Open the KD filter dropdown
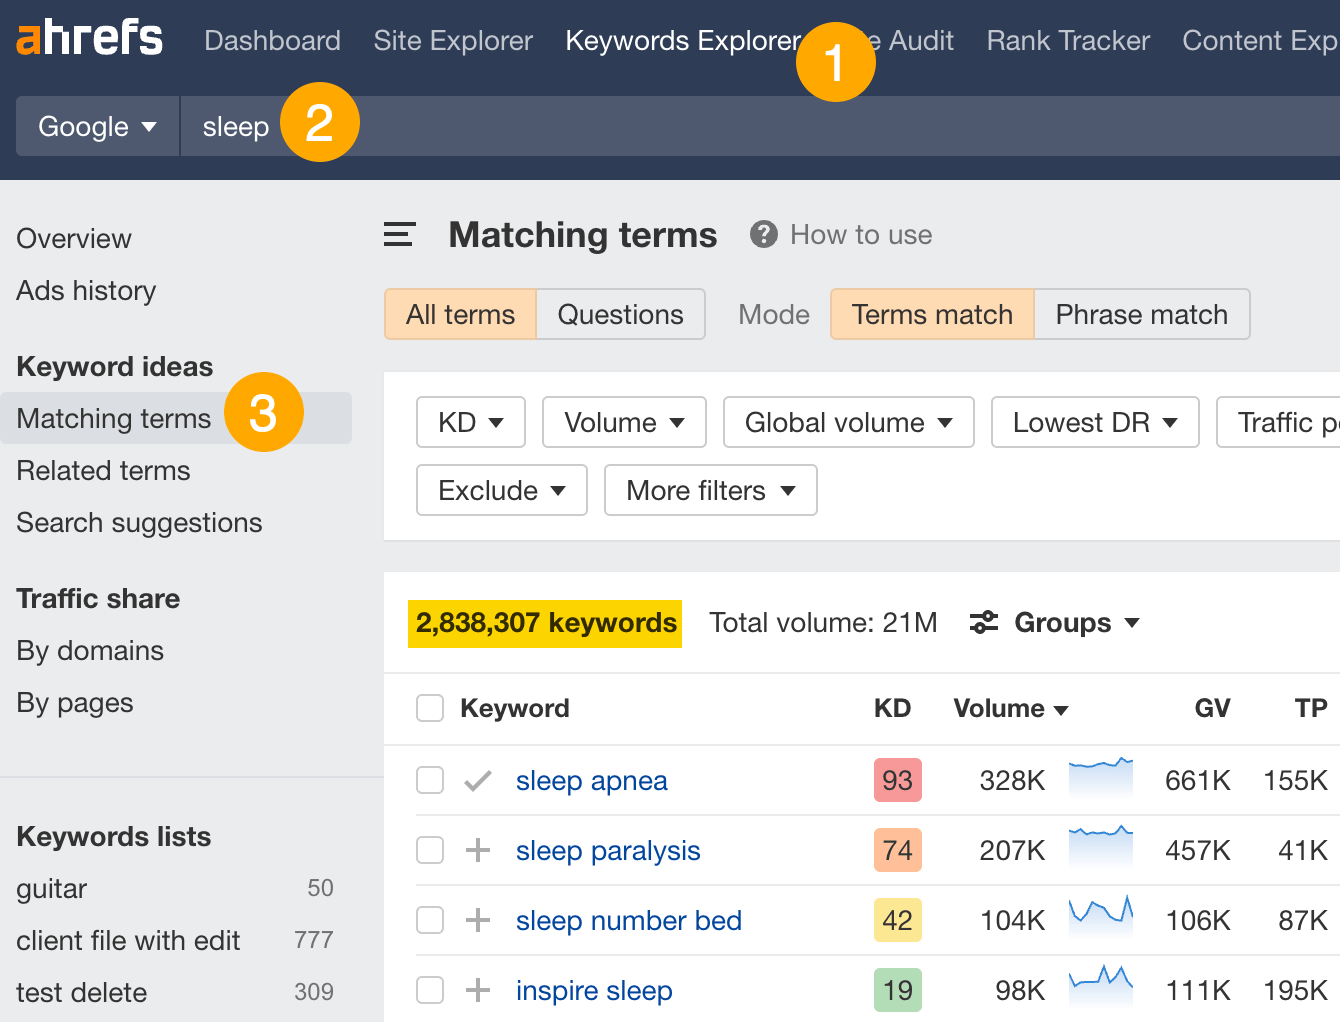The width and height of the screenshot is (1340, 1022). pos(470,422)
